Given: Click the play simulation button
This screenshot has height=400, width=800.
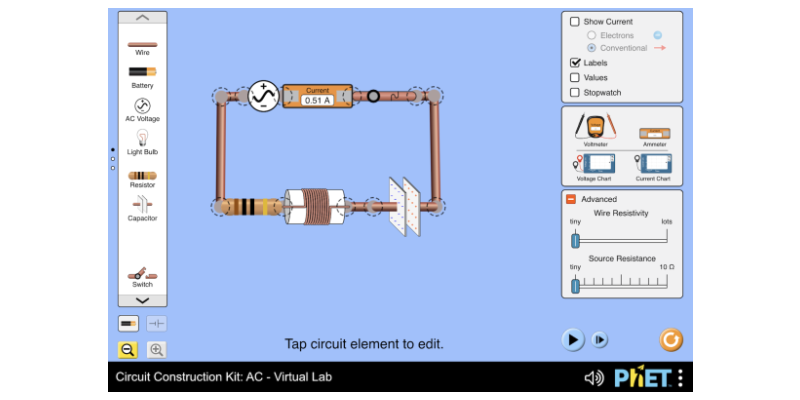Looking at the screenshot, I should 572,340.
